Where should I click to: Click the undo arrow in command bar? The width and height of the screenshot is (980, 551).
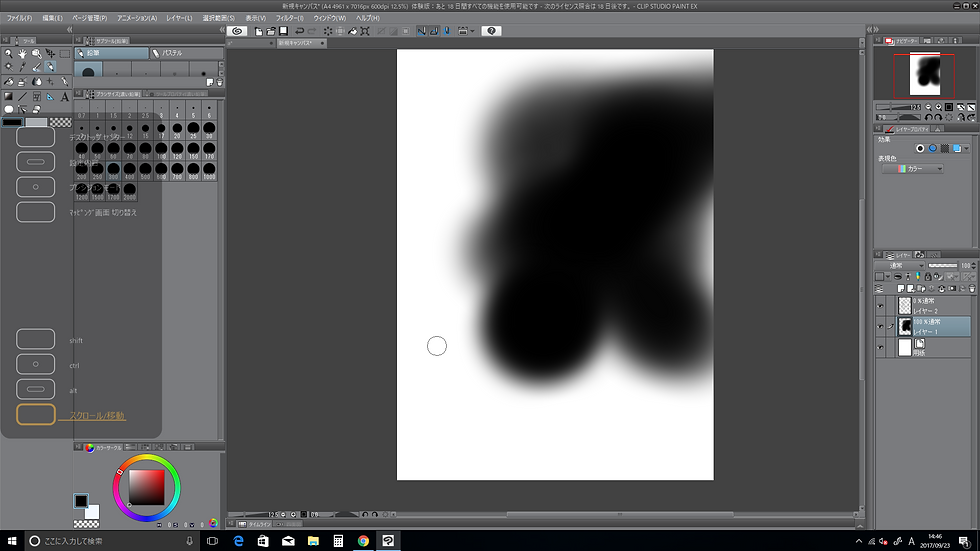tap(299, 31)
